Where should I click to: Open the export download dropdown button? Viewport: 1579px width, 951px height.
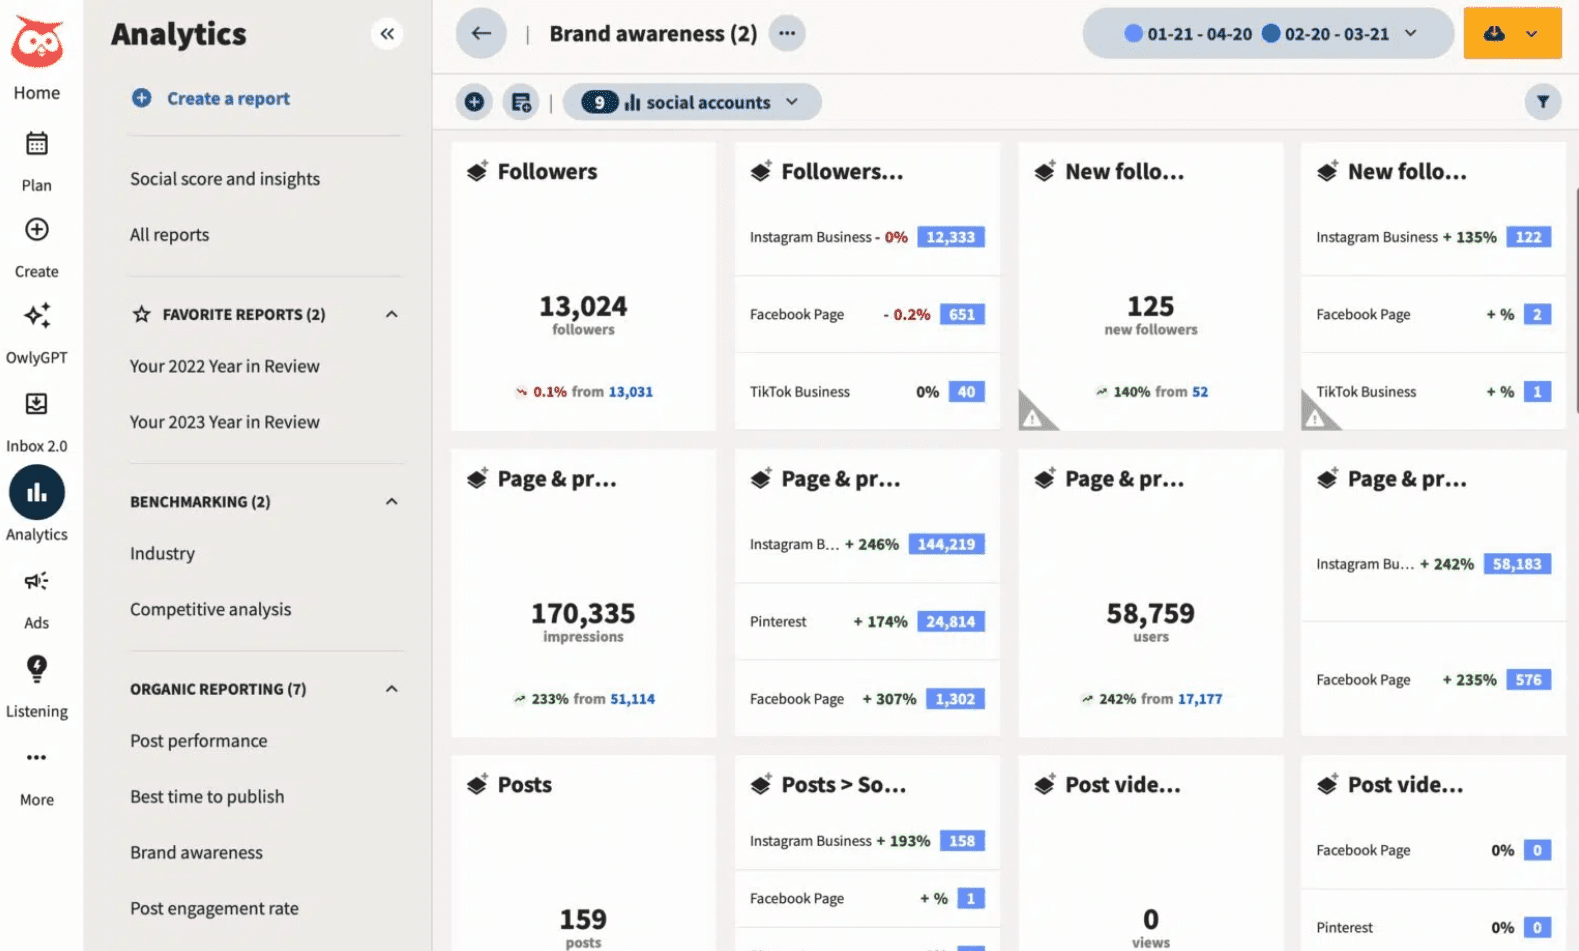[x=1512, y=34]
